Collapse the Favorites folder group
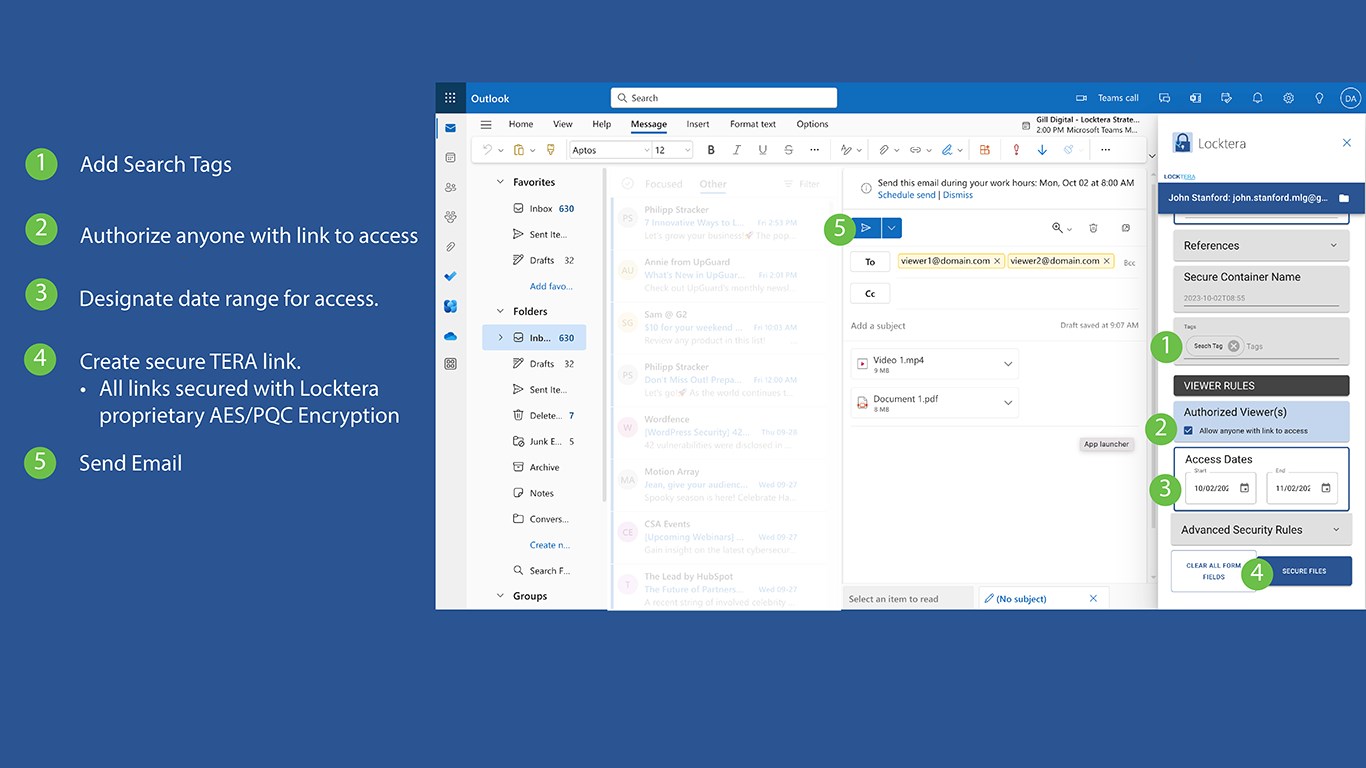The width and height of the screenshot is (1366, 768). pos(501,182)
